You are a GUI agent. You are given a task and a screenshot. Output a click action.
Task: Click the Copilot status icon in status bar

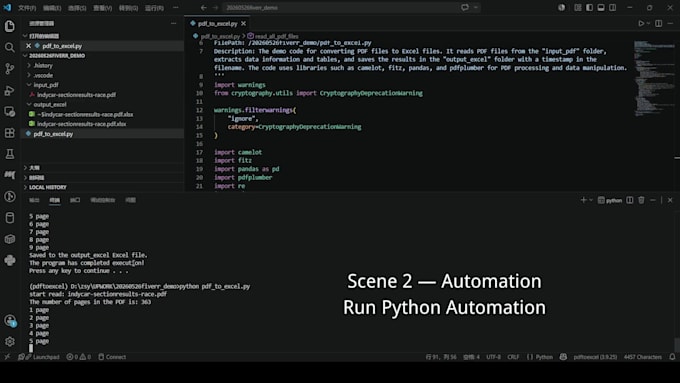563,357
